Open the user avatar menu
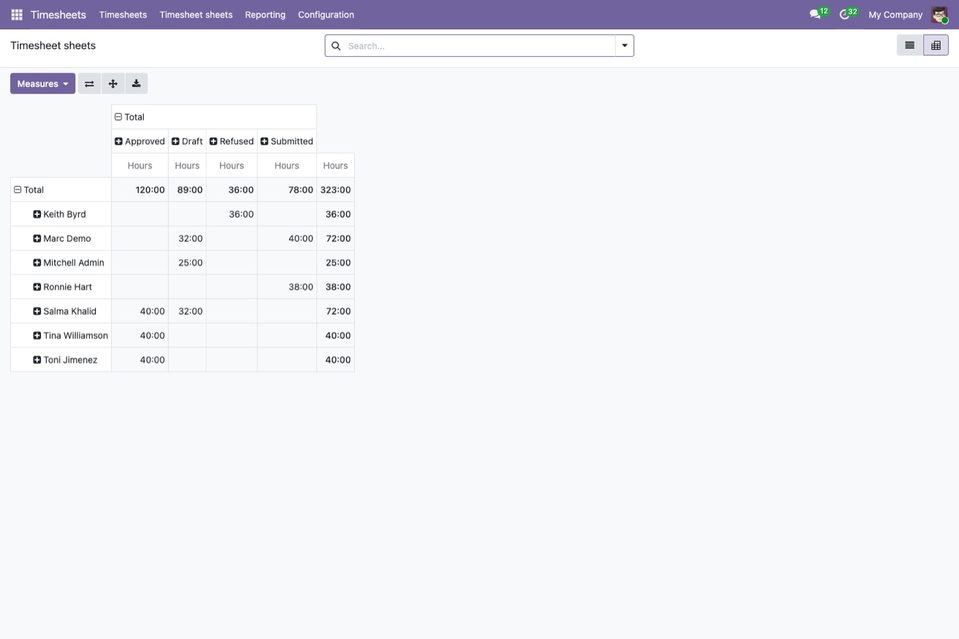Image resolution: width=959 pixels, height=639 pixels. coord(939,15)
